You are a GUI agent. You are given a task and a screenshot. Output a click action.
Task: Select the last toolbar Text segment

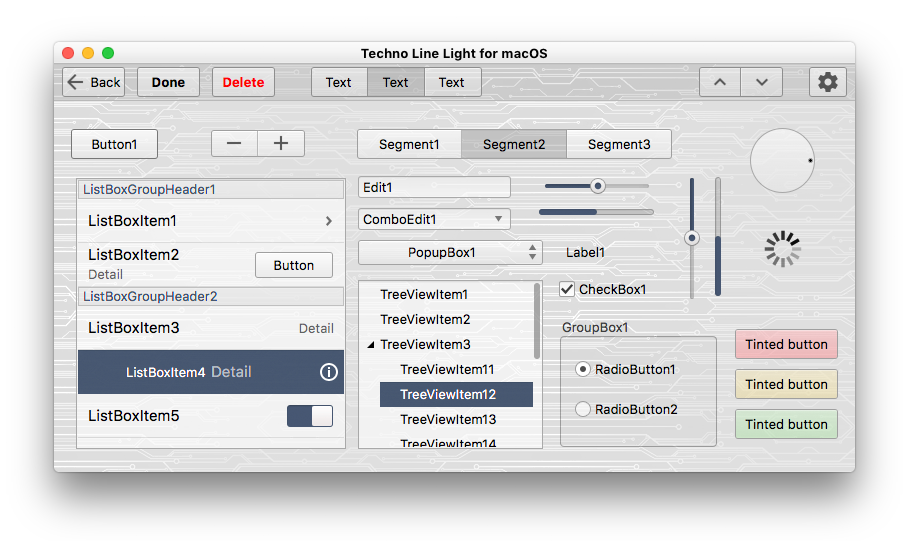click(x=452, y=82)
